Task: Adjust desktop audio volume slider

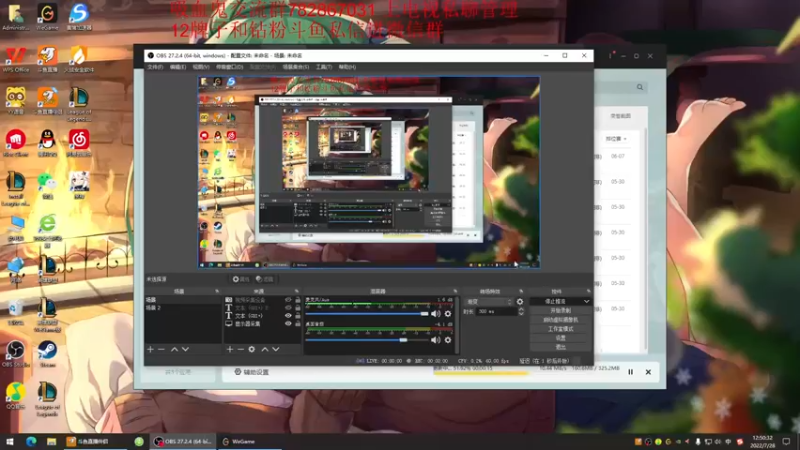Action: coord(367,340)
